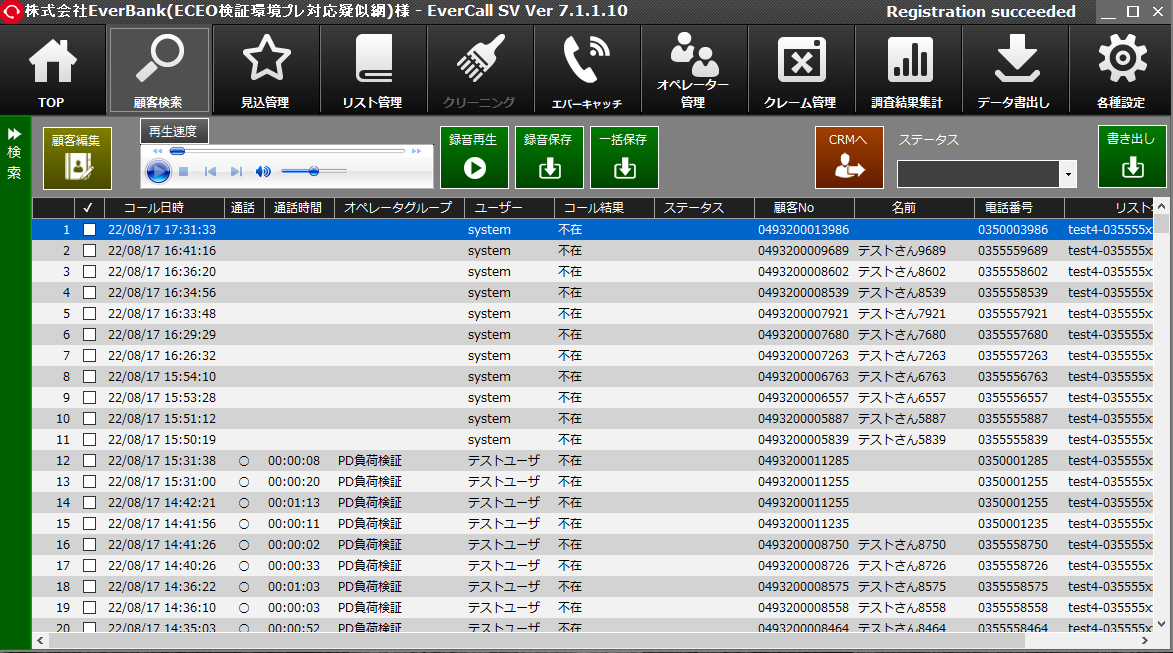Open 見込管理 star icon

click(x=266, y=70)
